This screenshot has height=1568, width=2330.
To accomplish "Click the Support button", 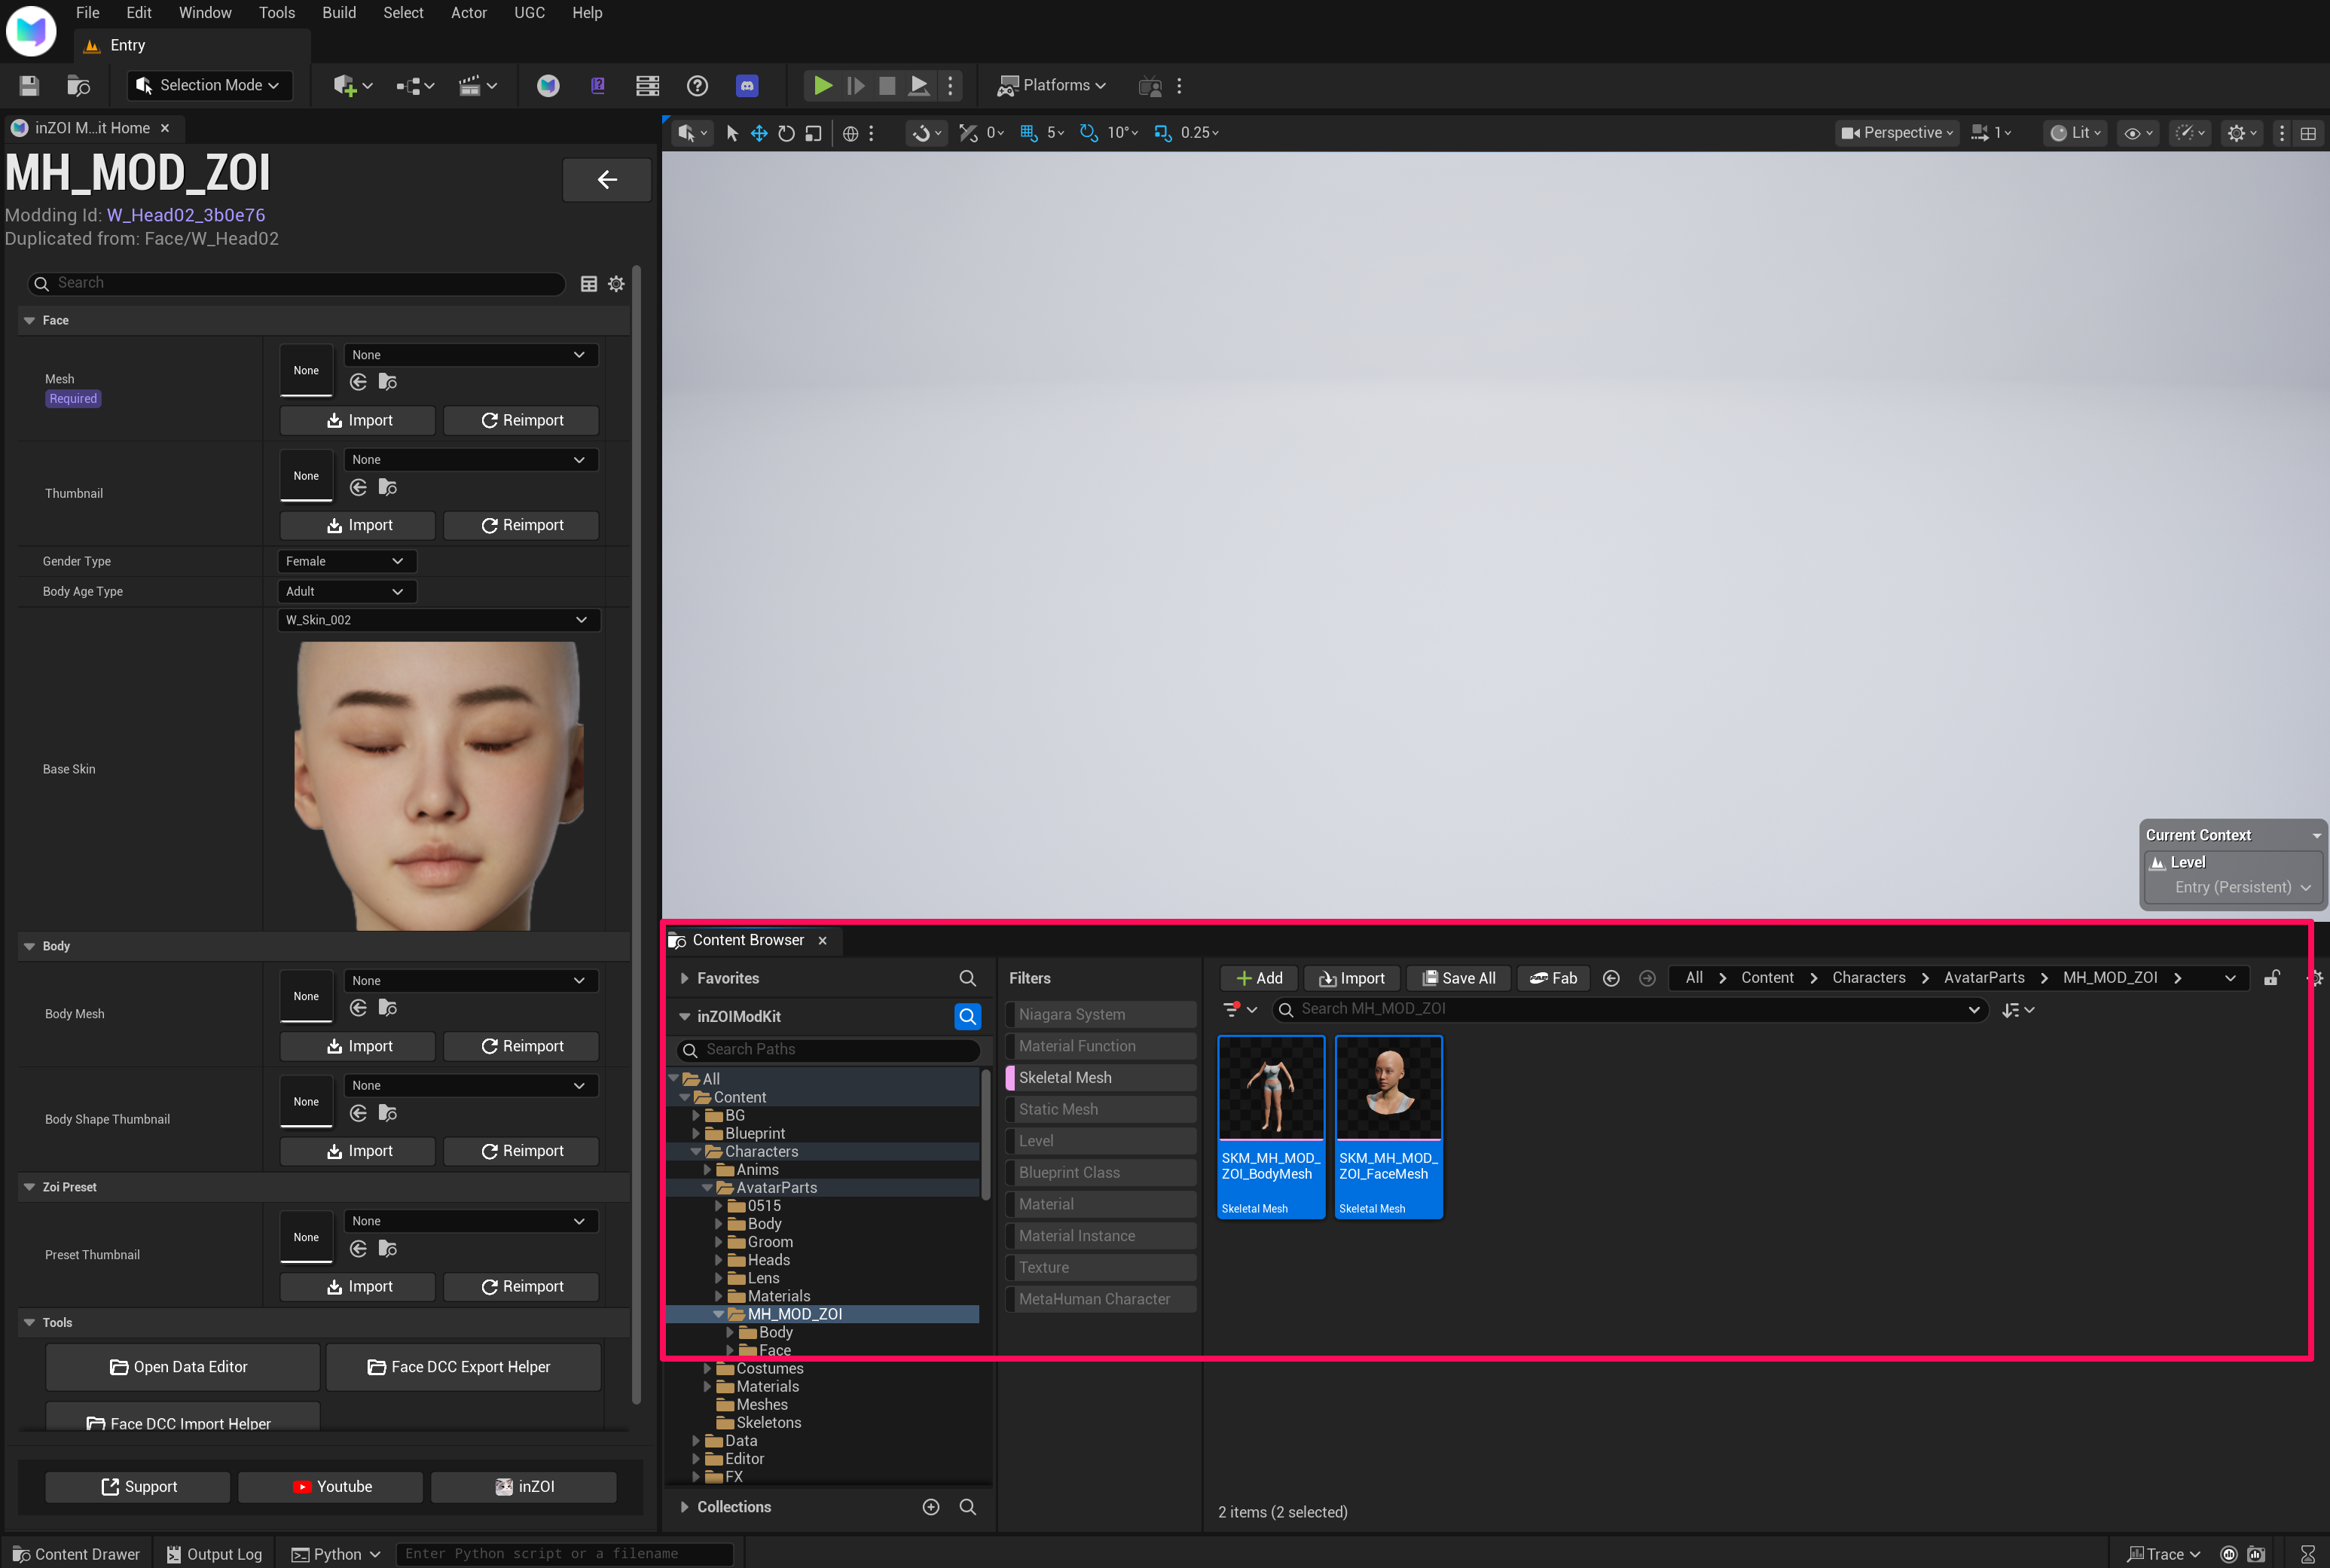I will 138,1487.
